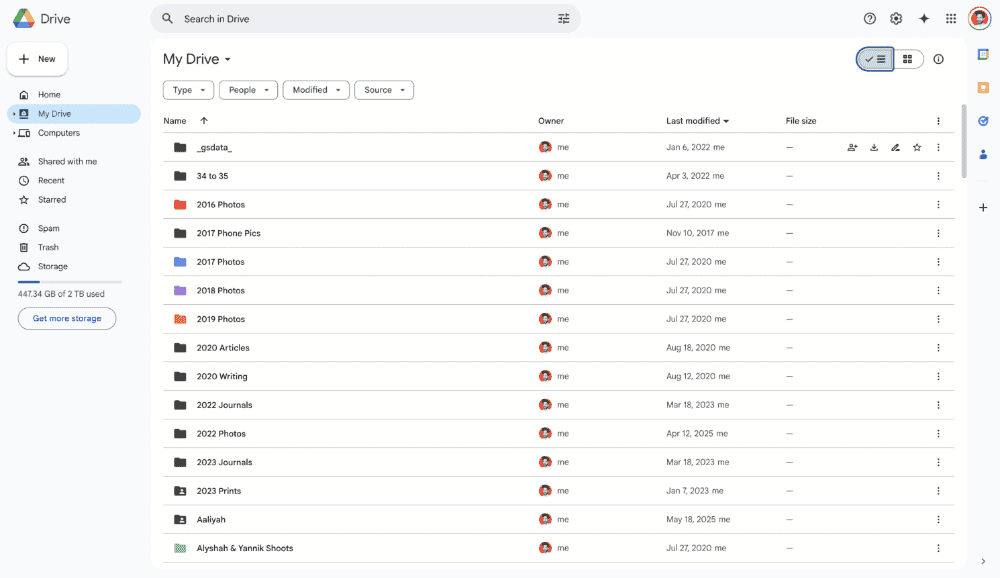
Task: Click the storage usage progress bar
Action: (70, 281)
